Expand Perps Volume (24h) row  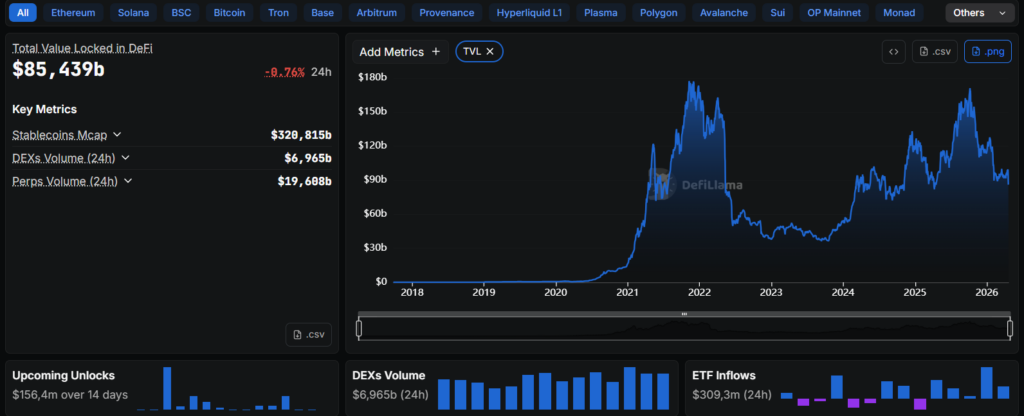click(126, 181)
